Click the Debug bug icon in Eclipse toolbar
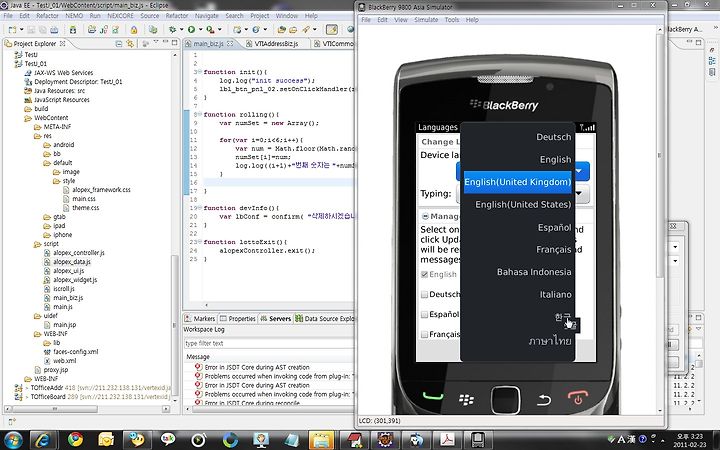Image resolution: width=720 pixels, height=450 pixels. pyautogui.click(x=173, y=30)
